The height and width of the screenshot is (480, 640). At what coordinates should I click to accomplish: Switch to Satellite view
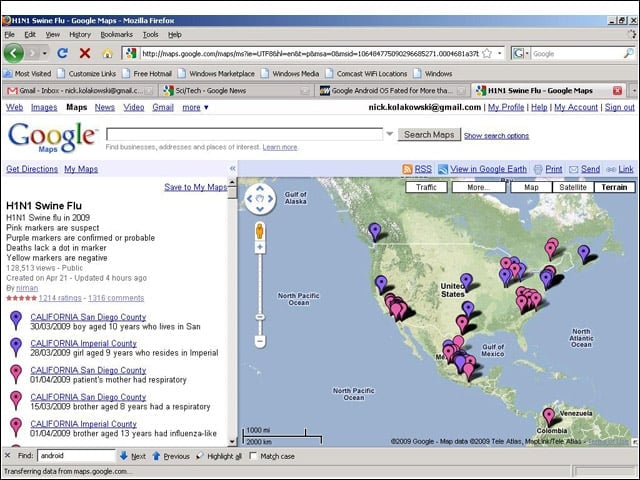(573, 187)
